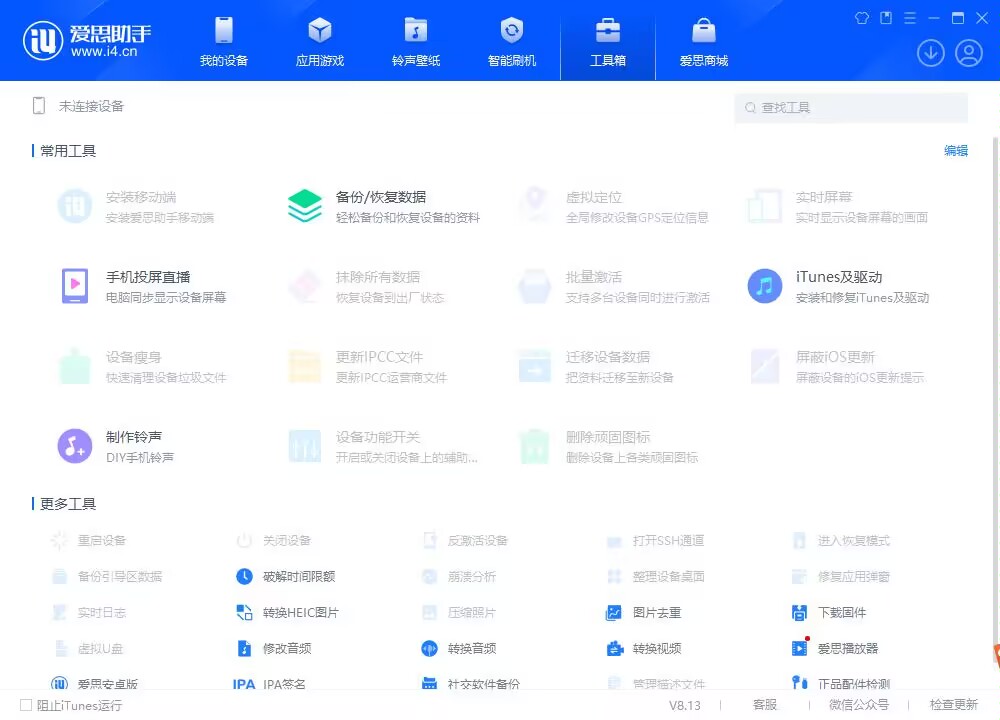Open the 图片去重 duplicate photo tool
1000x720 pixels.
615,612
